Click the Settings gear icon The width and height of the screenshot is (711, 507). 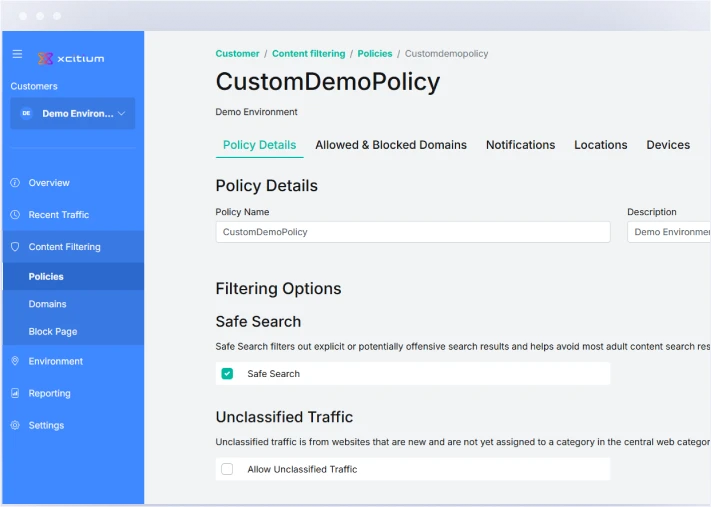click(15, 425)
